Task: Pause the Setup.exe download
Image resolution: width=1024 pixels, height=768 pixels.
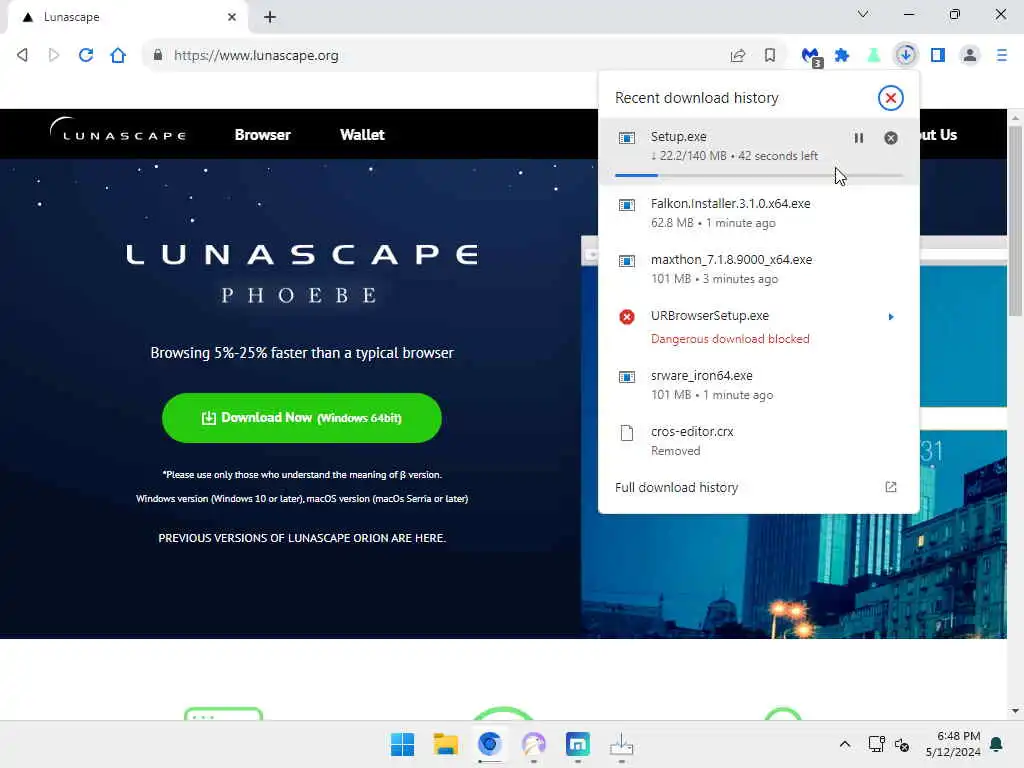Action: coord(859,138)
